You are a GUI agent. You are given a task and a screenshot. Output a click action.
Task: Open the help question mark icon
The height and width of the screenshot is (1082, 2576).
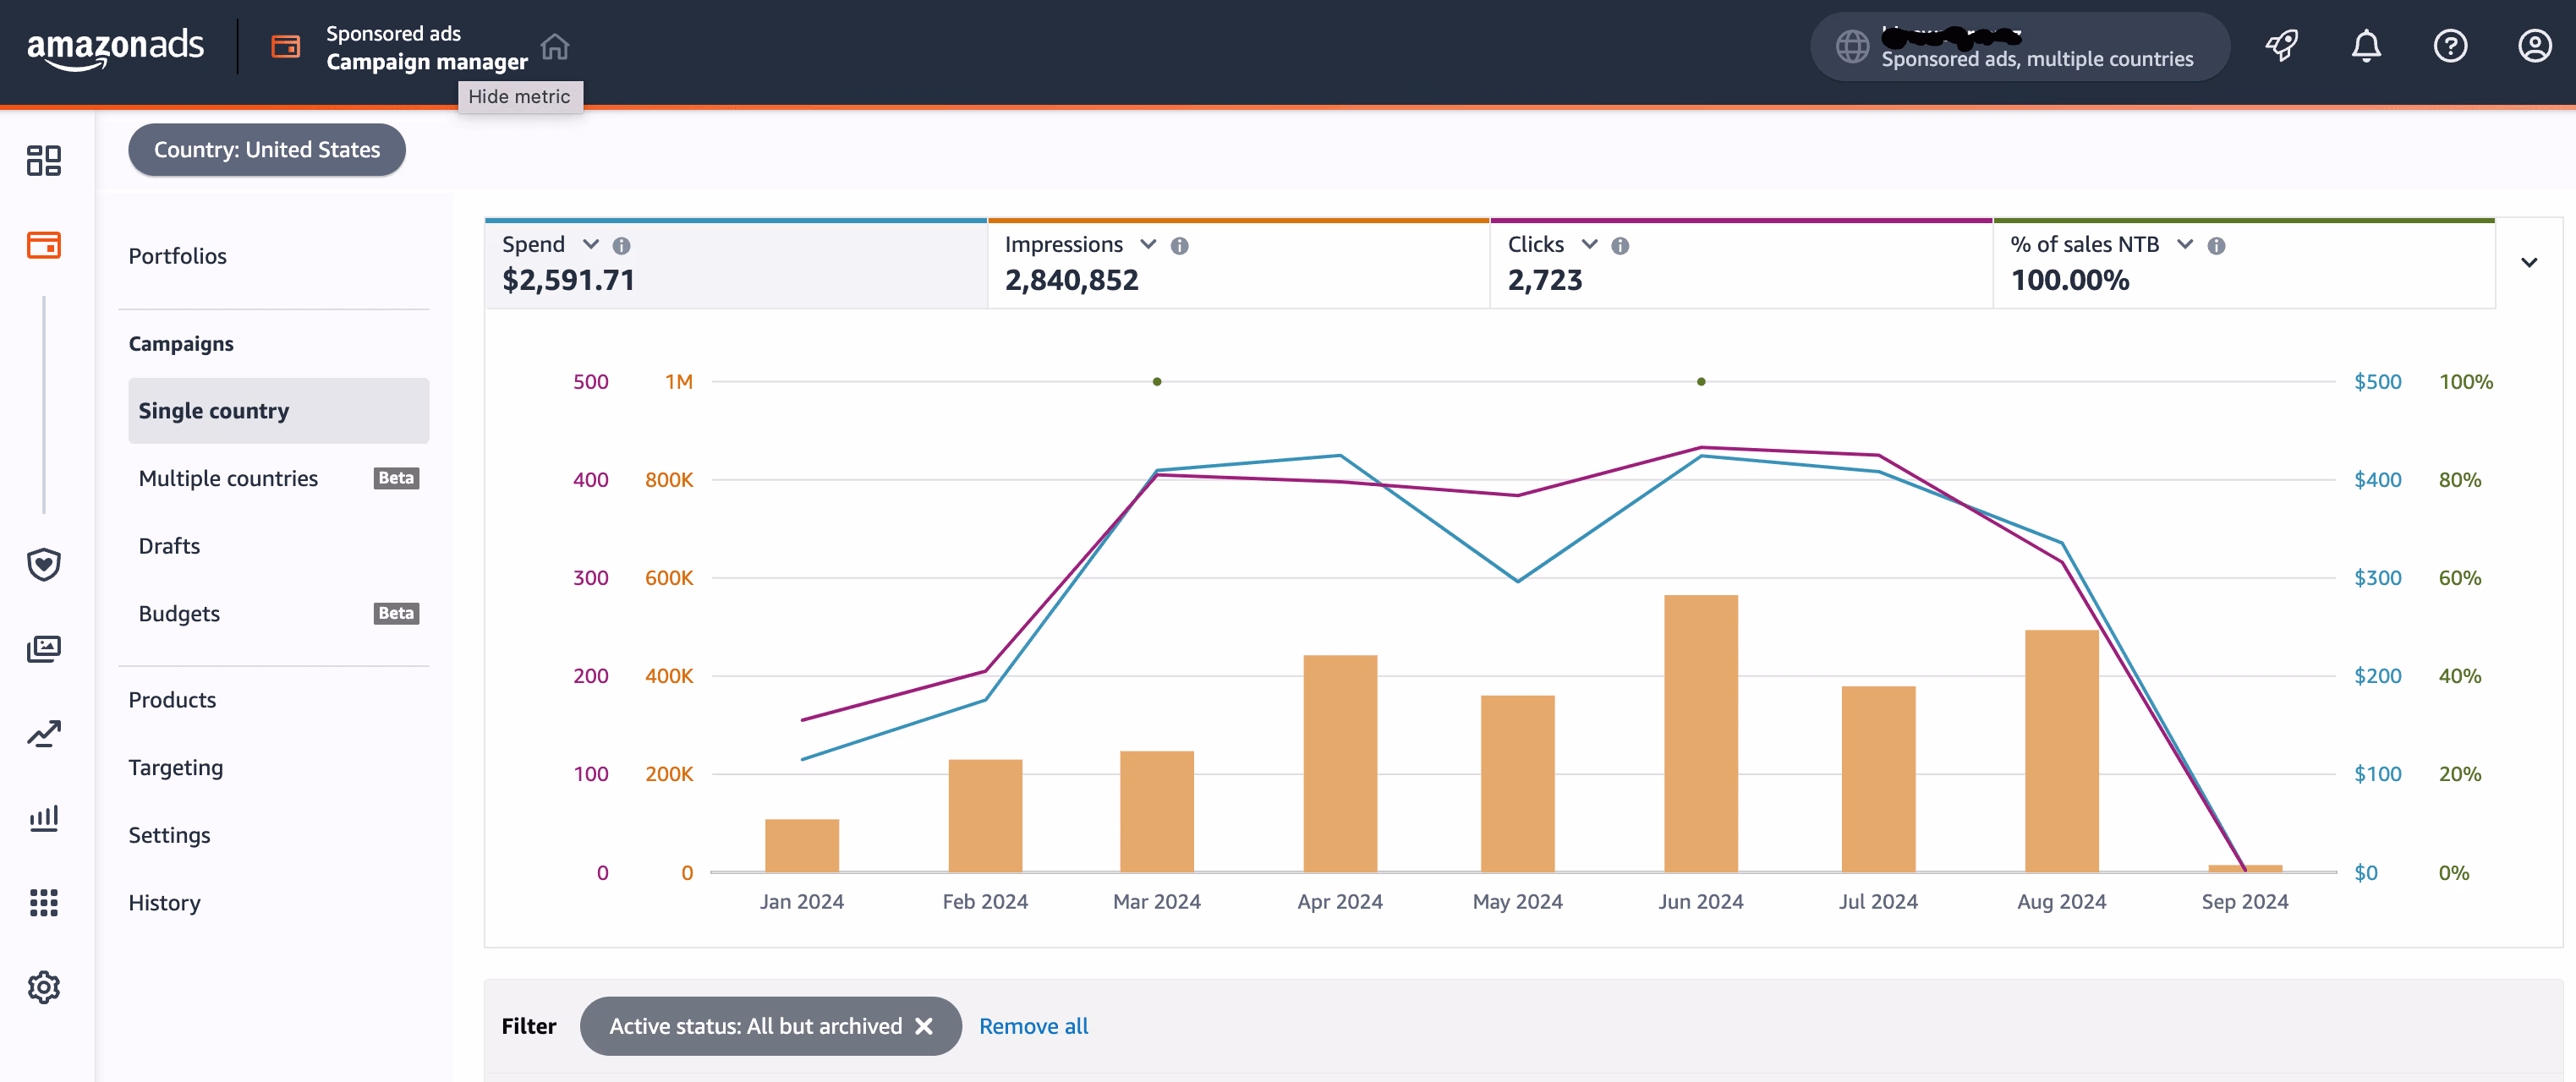pyautogui.click(x=2449, y=46)
